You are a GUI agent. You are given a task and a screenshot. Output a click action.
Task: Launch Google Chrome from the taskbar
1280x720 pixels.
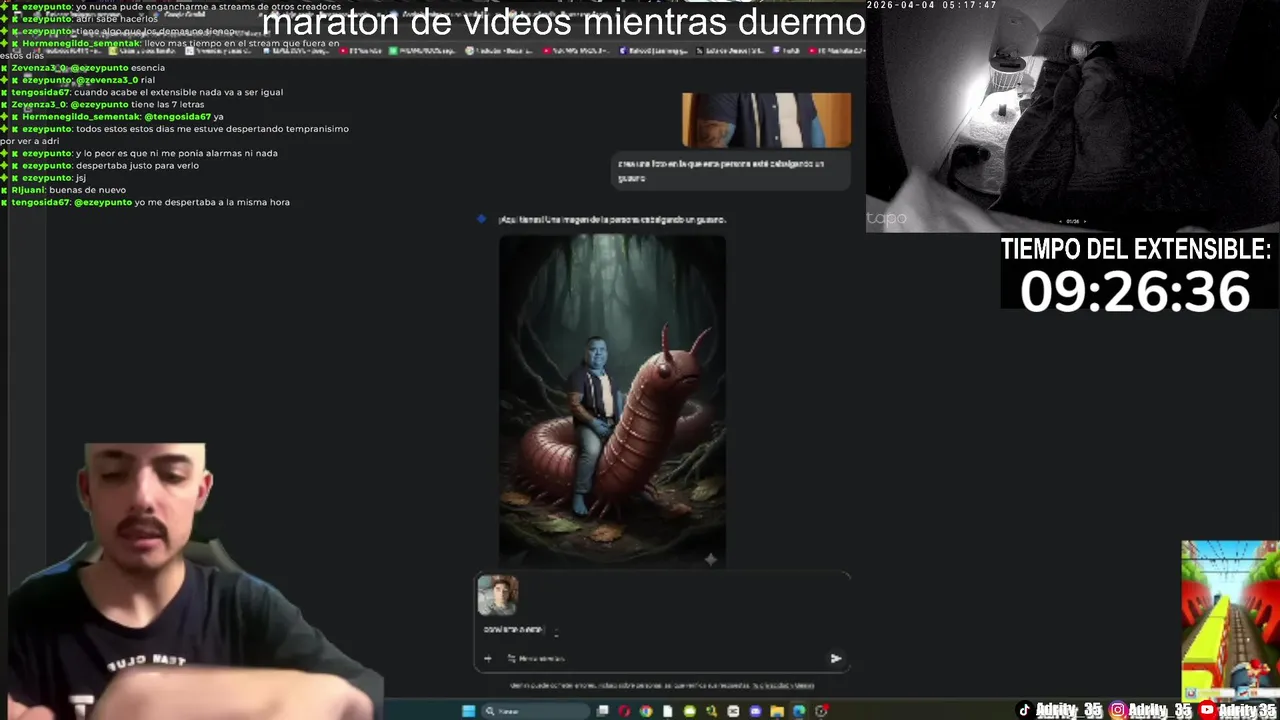pos(646,711)
